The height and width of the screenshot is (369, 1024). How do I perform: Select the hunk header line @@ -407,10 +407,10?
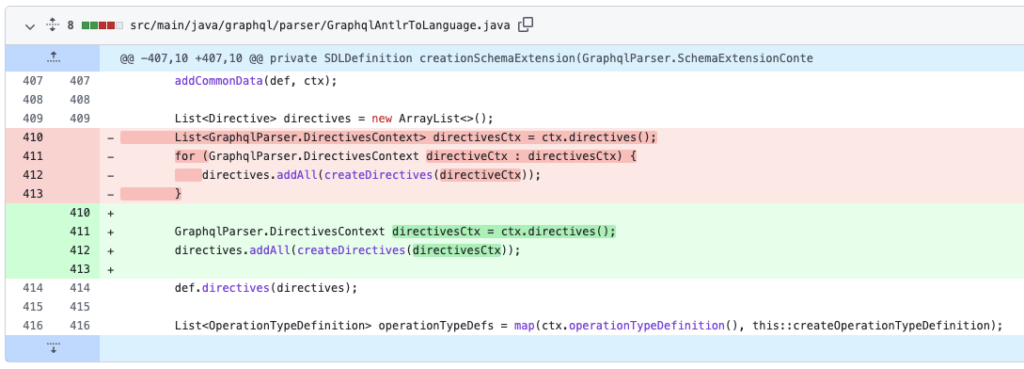pyautogui.click(x=466, y=58)
